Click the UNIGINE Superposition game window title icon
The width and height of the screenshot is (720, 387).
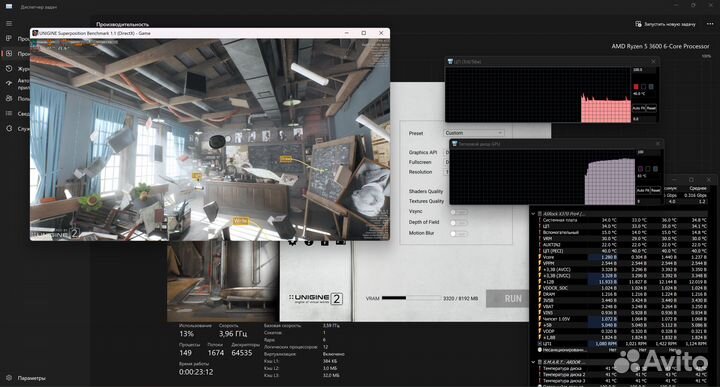(x=35, y=33)
